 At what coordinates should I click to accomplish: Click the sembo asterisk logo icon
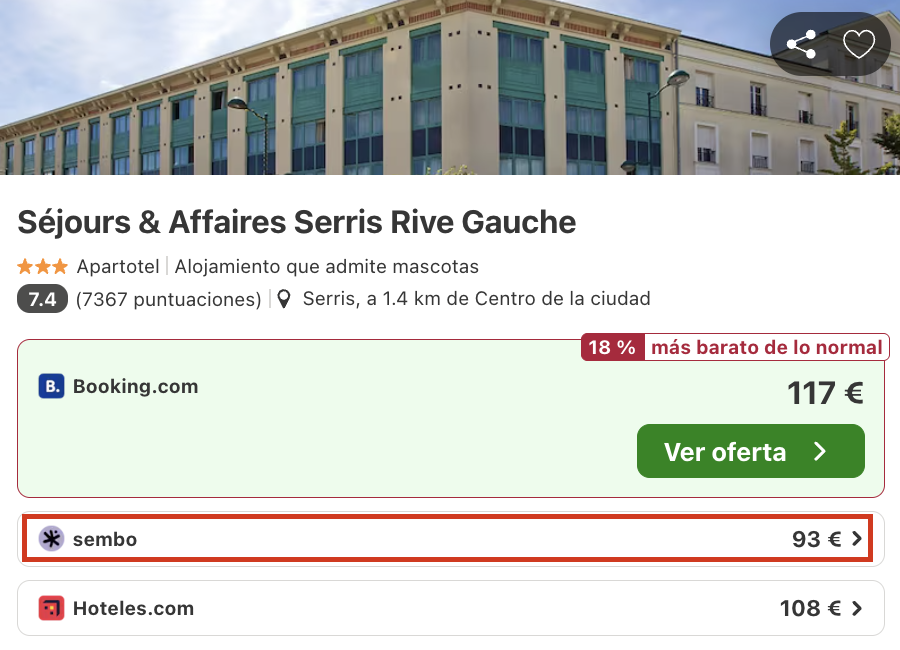51,539
